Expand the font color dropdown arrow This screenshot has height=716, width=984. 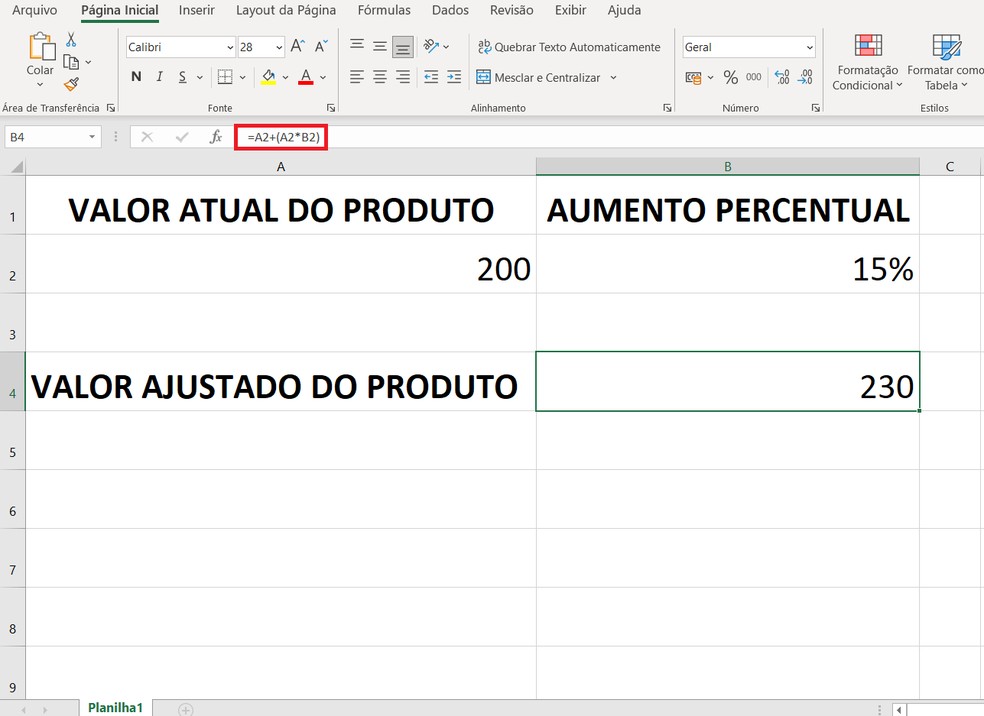click(323, 77)
